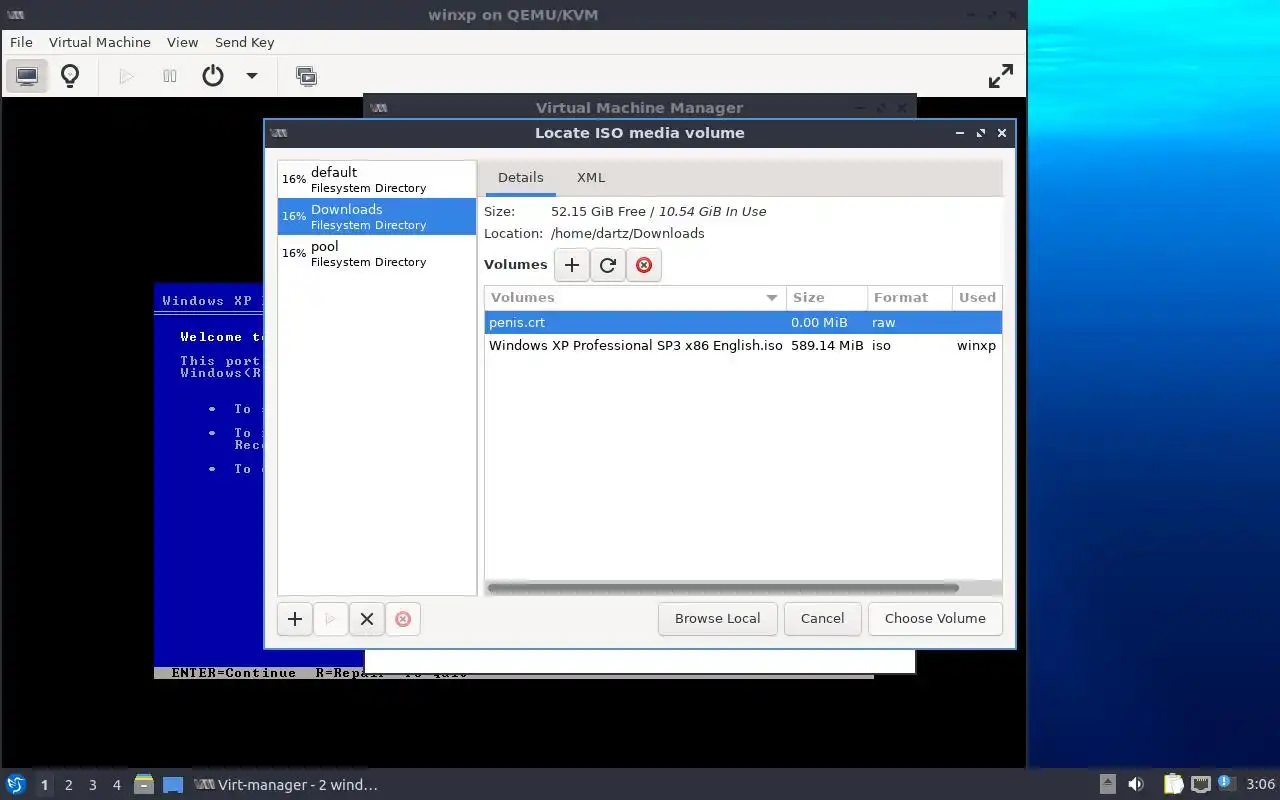
Task: Click the show desktop taskbar icon
Action: click(x=173, y=785)
